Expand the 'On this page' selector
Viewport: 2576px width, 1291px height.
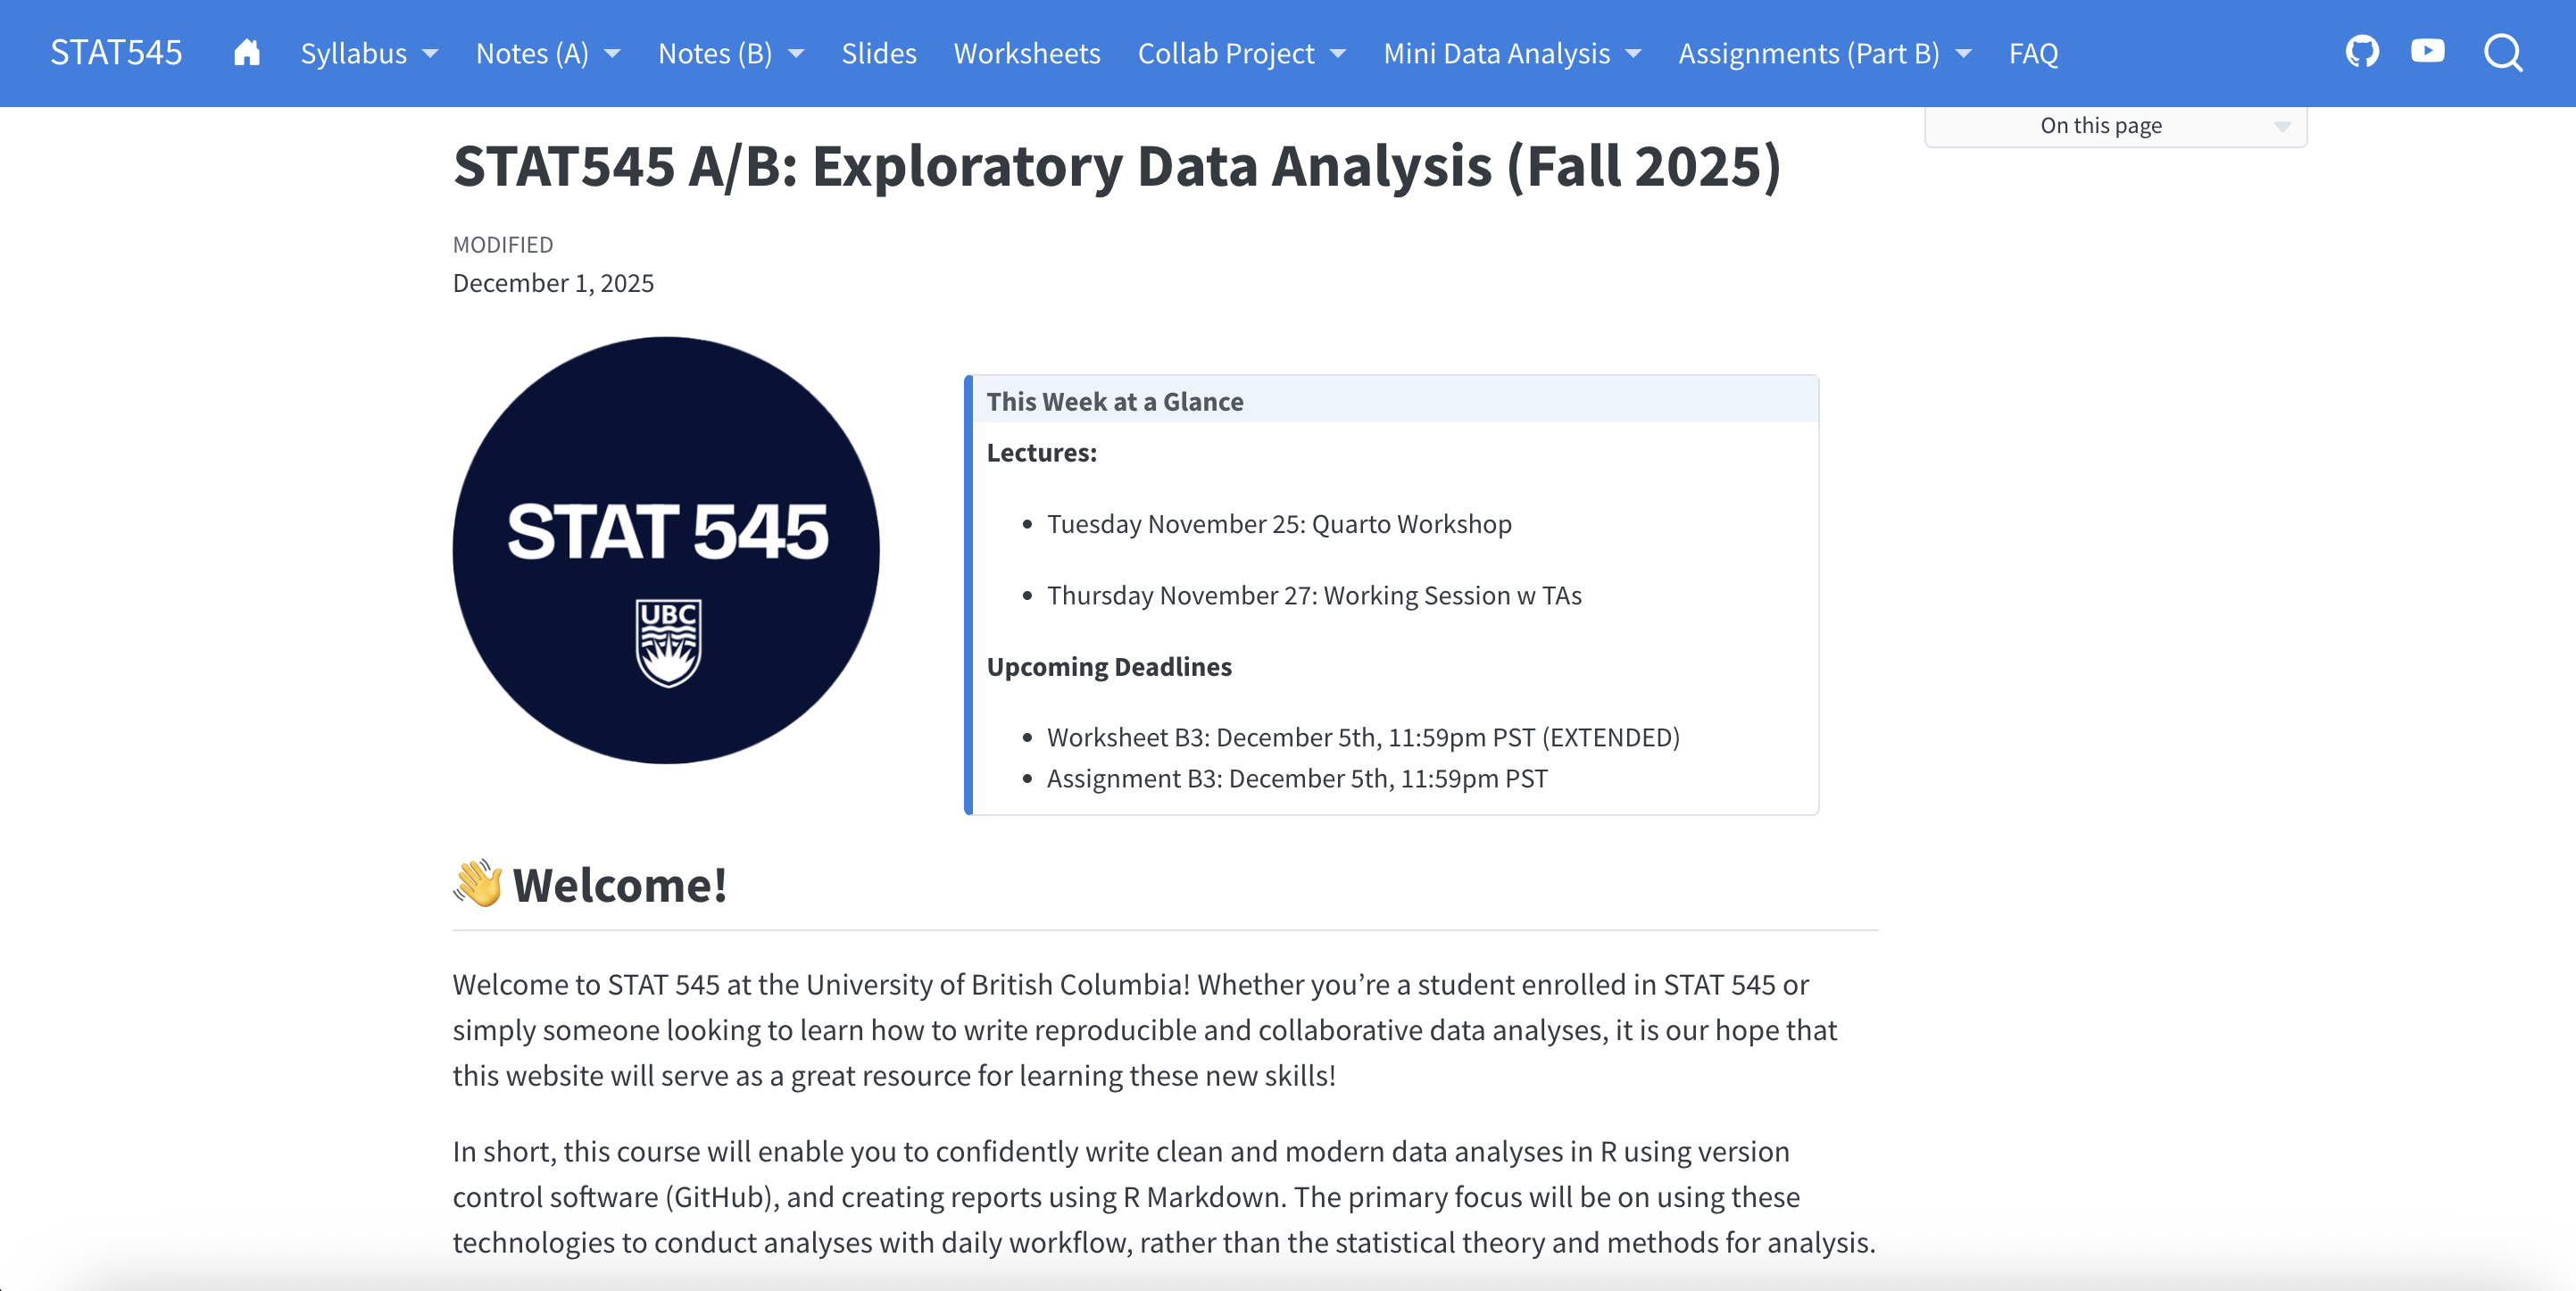(x=2115, y=126)
